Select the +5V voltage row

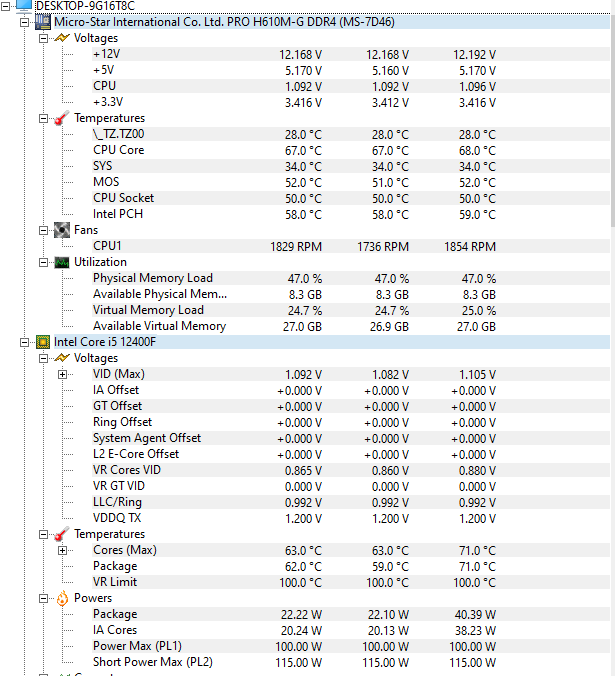(350, 70)
